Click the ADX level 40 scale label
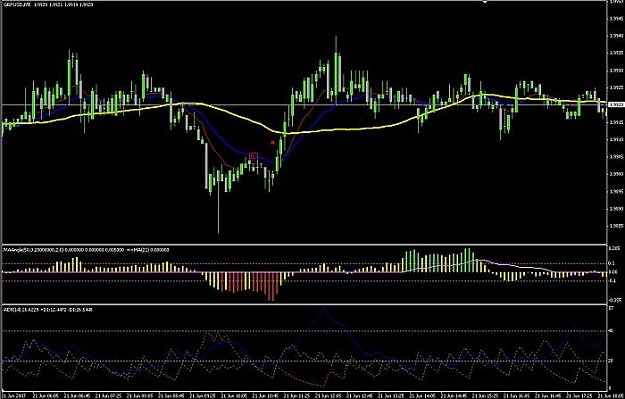Viewport: 625px width, 399px height. 611,331
